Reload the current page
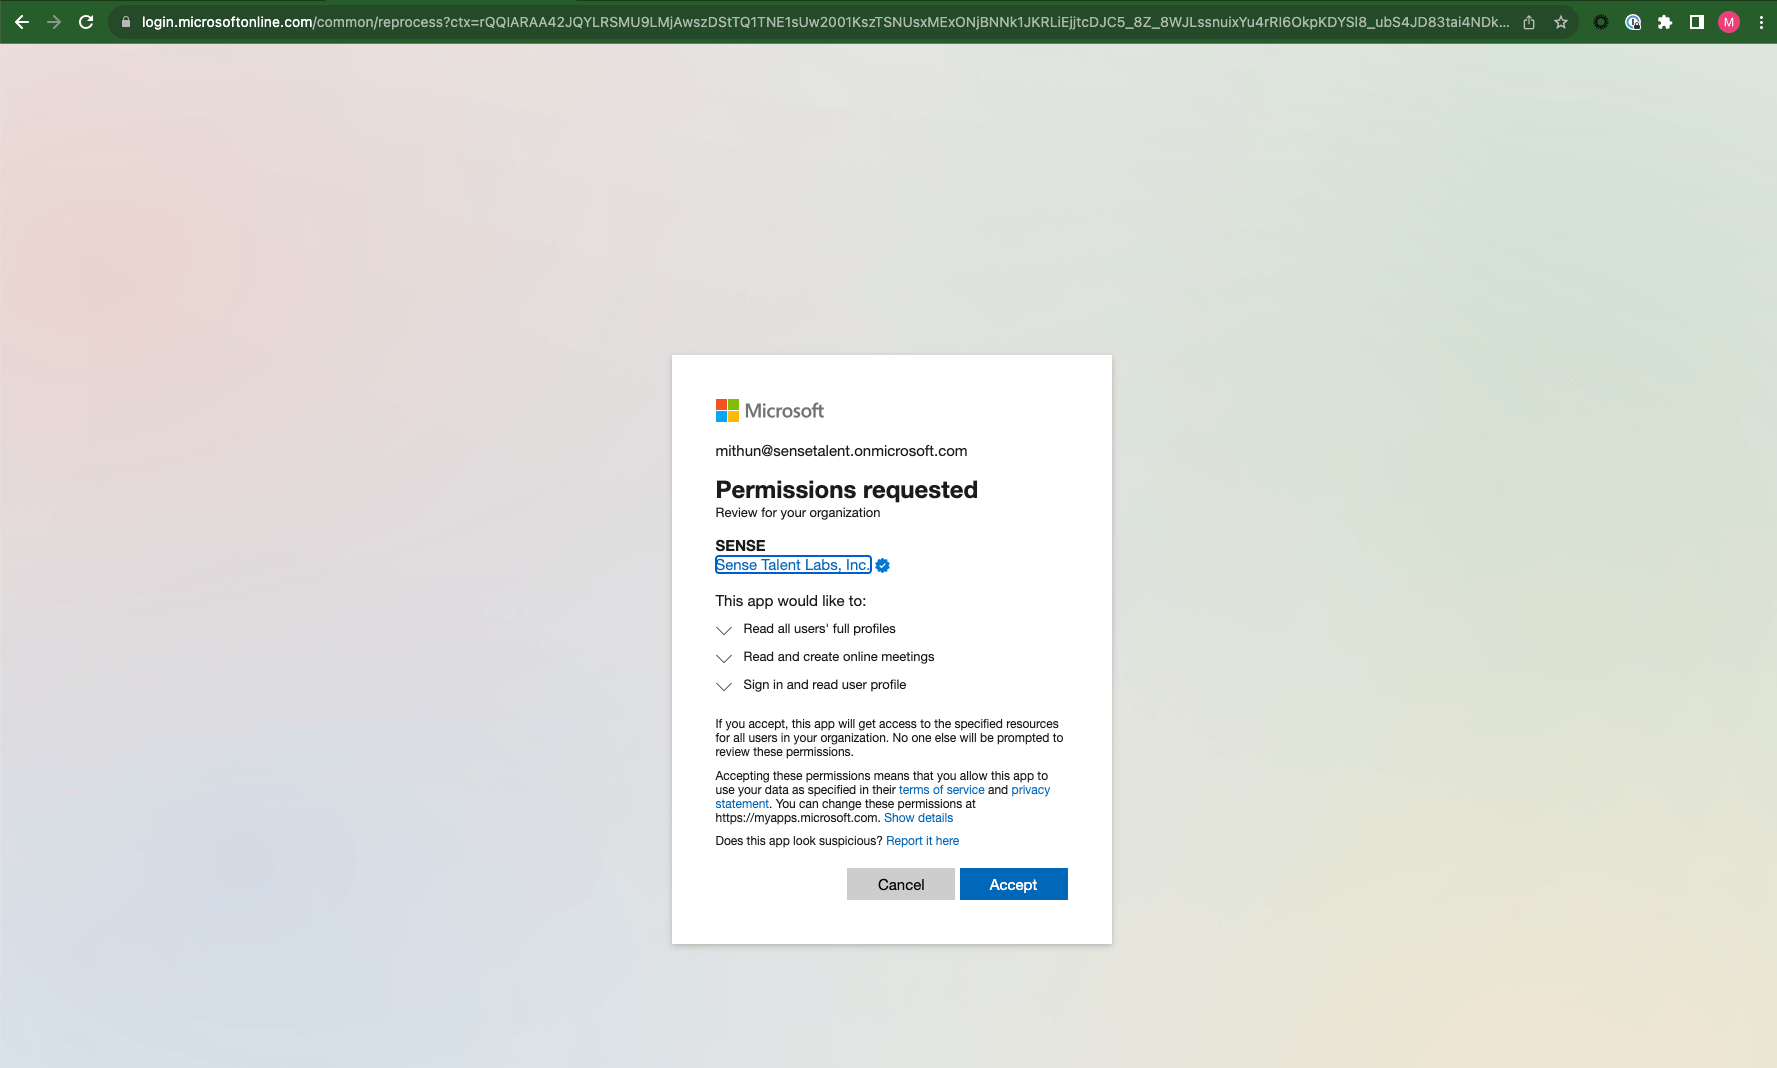 (x=86, y=21)
